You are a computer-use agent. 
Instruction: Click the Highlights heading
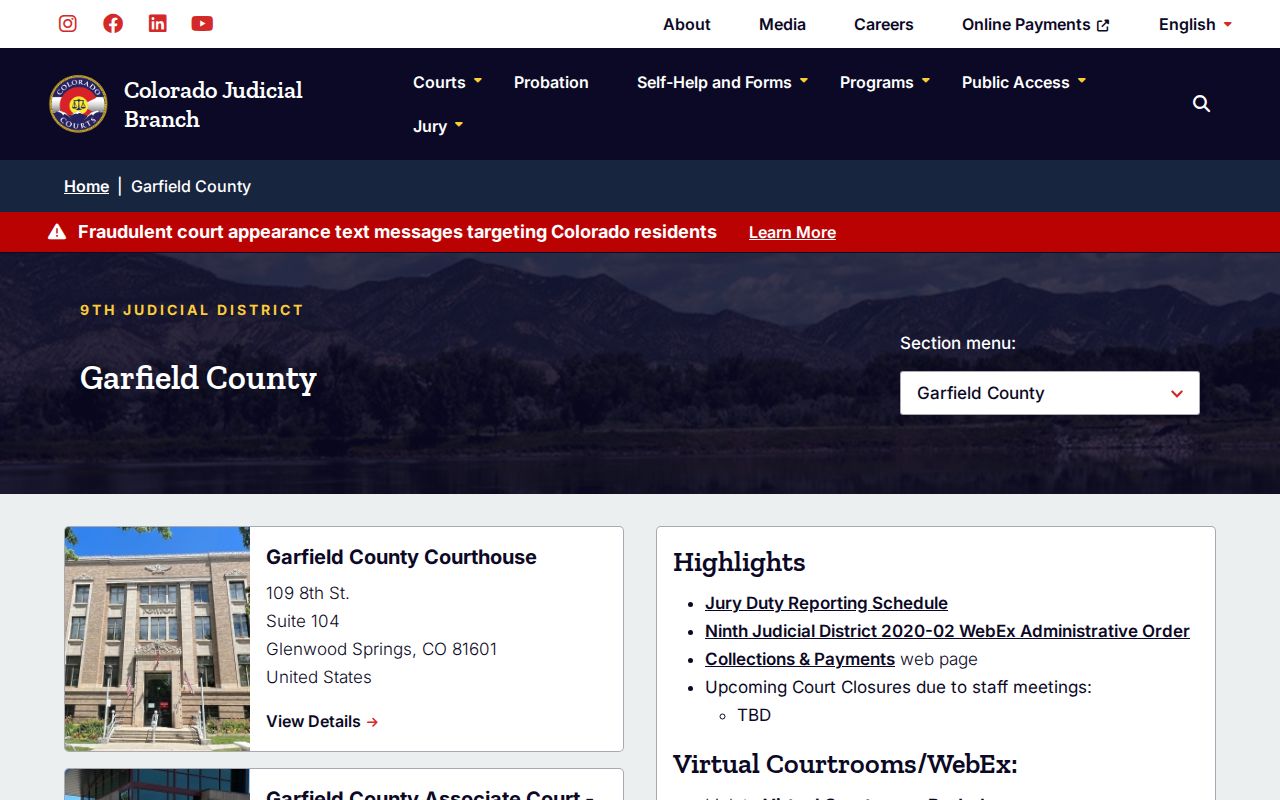(739, 562)
